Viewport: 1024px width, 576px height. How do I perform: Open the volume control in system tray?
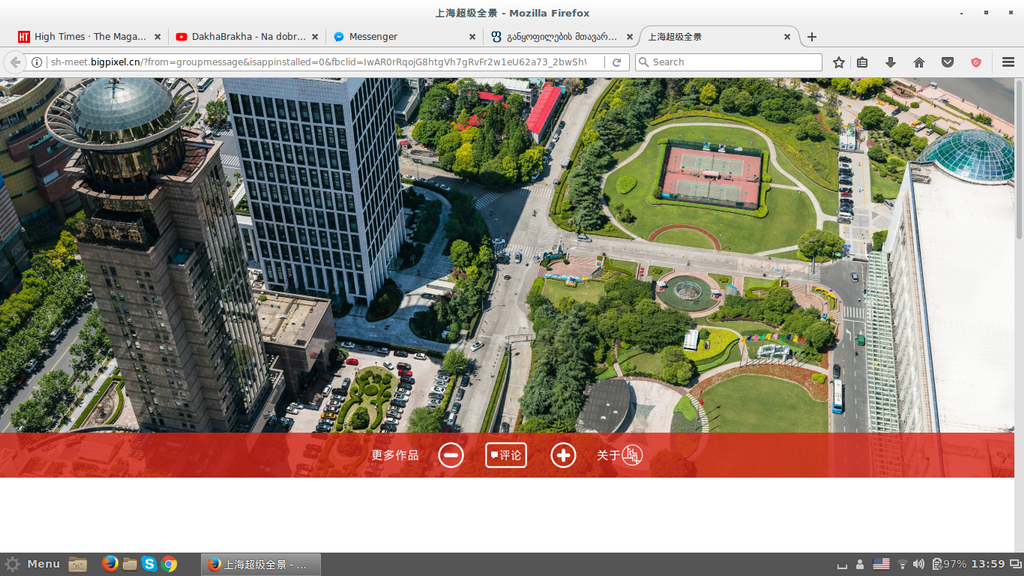pos(918,564)
